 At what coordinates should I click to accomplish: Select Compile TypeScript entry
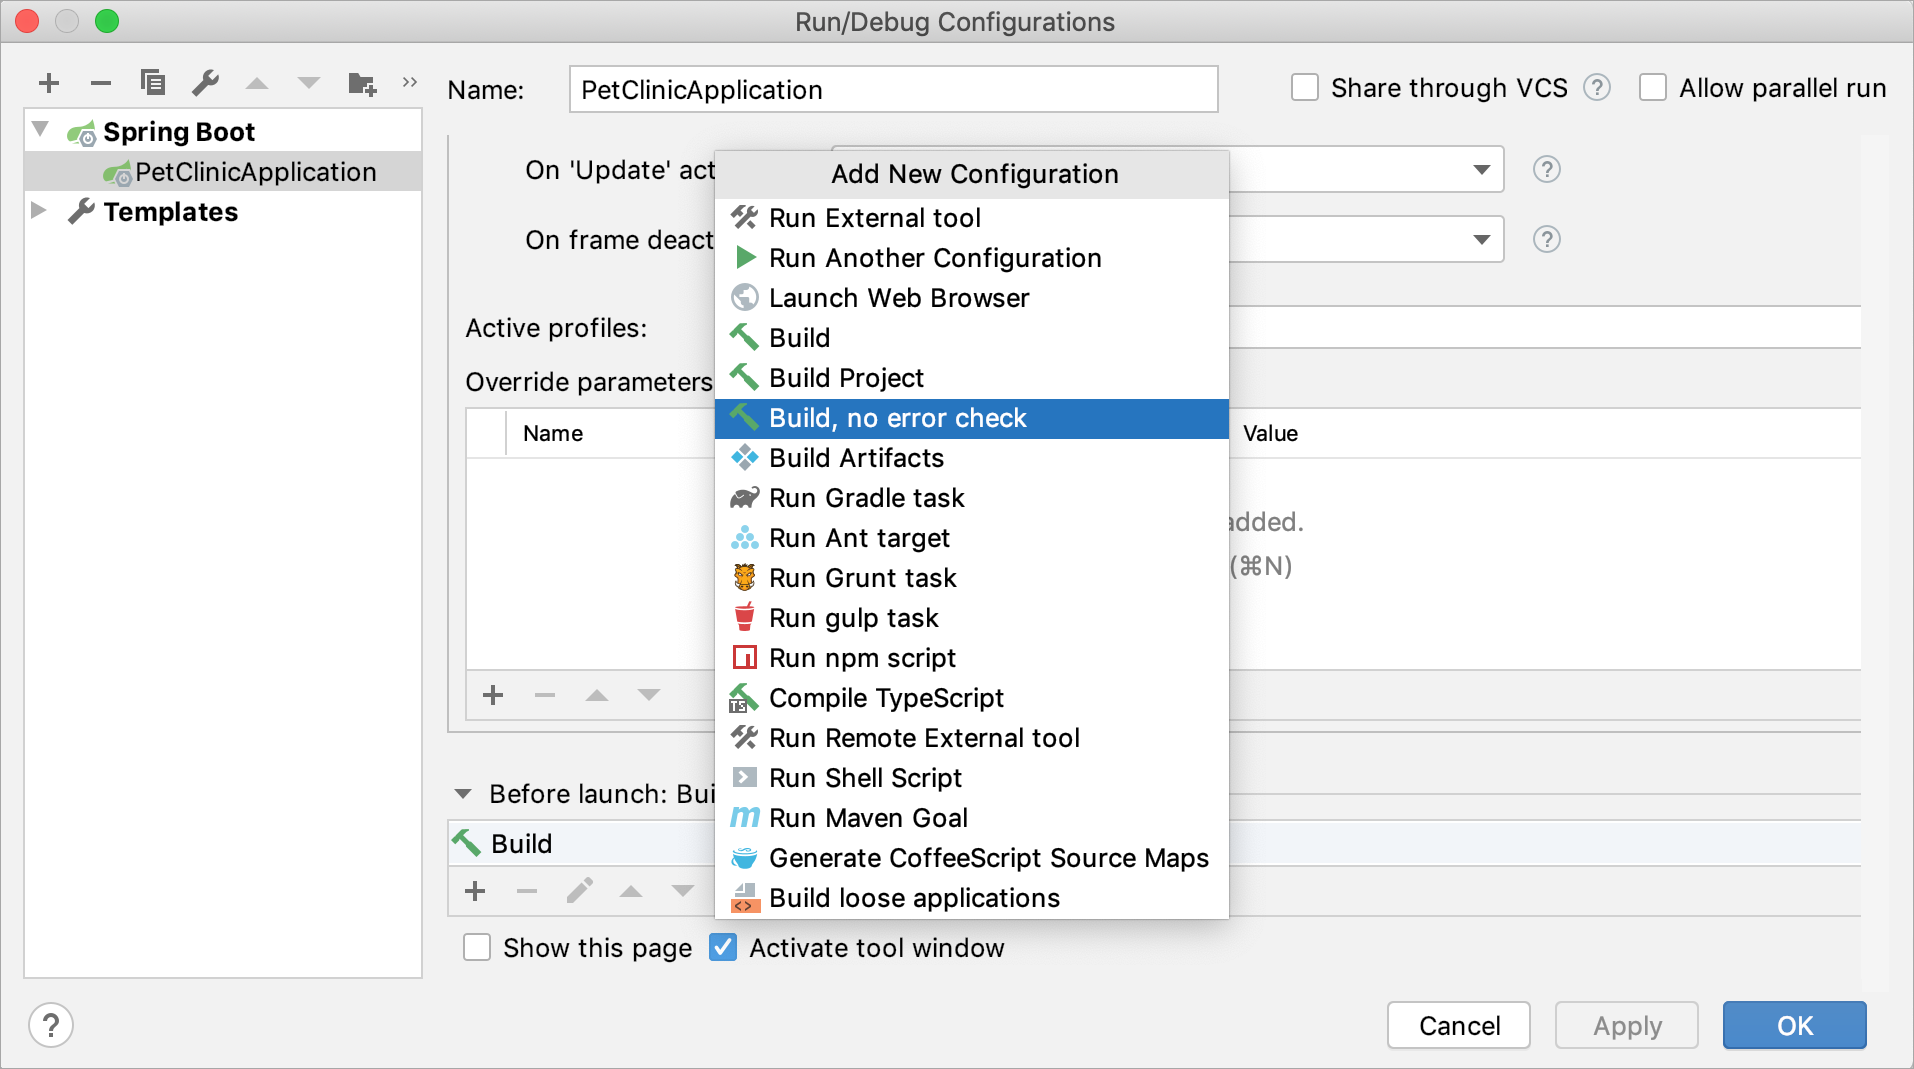(x=972, y=698)
